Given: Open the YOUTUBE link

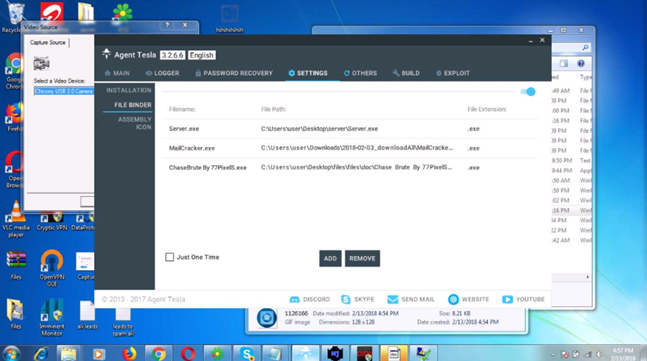Looking at the screenshot, I should tap(523, 299).
